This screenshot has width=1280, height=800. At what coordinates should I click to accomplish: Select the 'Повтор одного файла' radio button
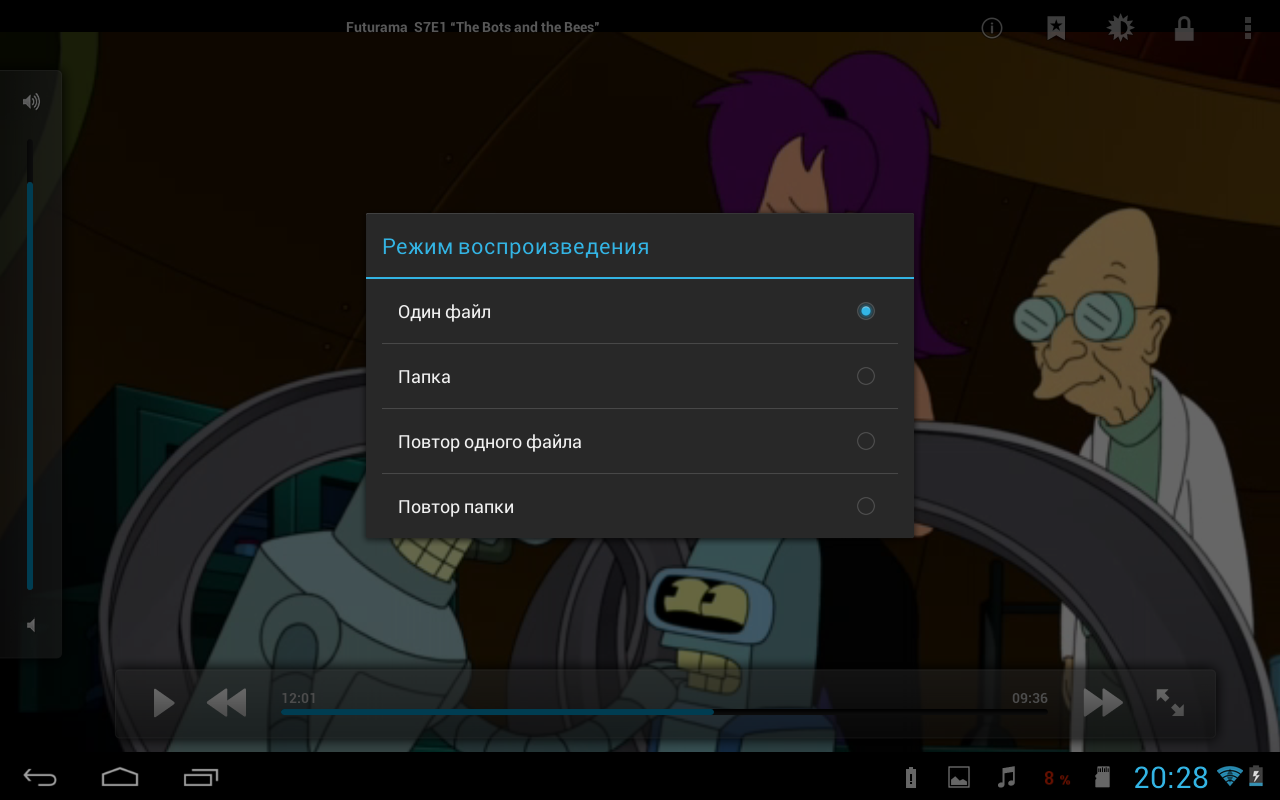[x=866, y=441]
